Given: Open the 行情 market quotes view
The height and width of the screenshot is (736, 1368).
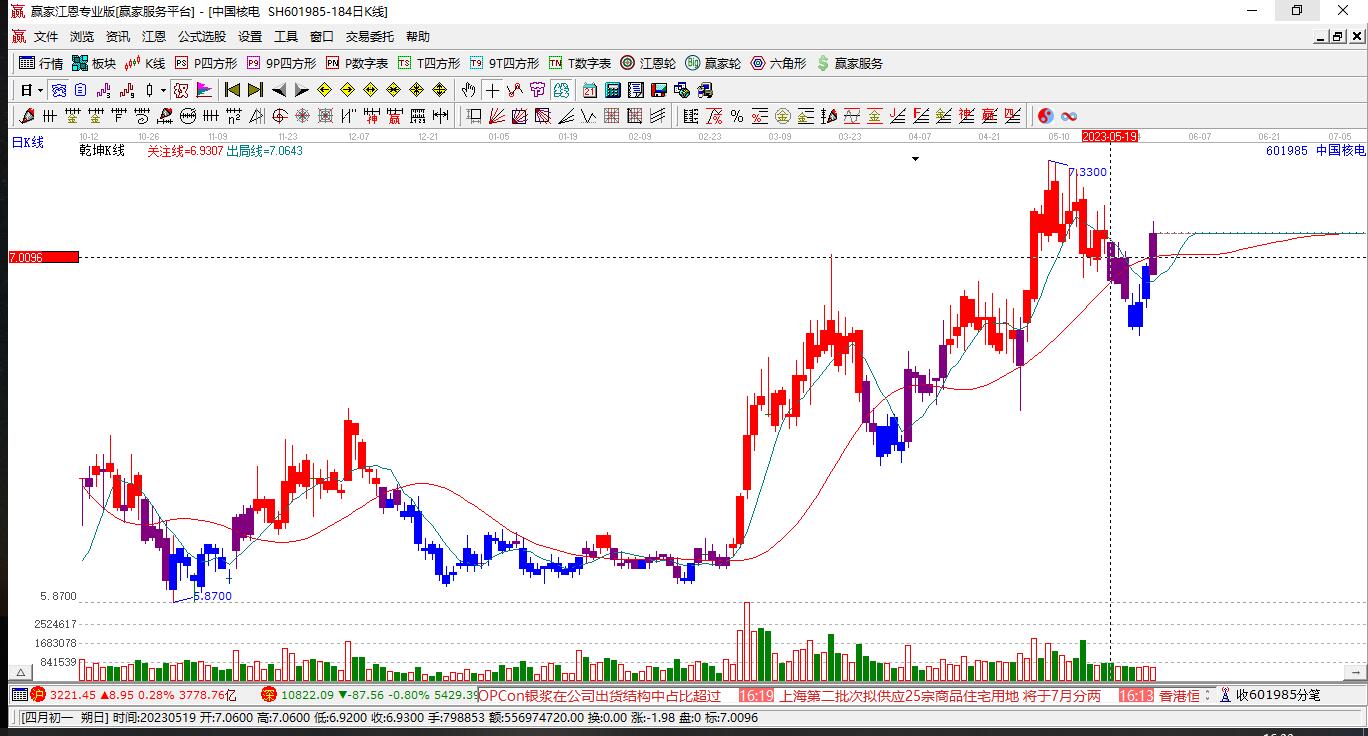Looking at the screenshot, I should pos(41,63).
